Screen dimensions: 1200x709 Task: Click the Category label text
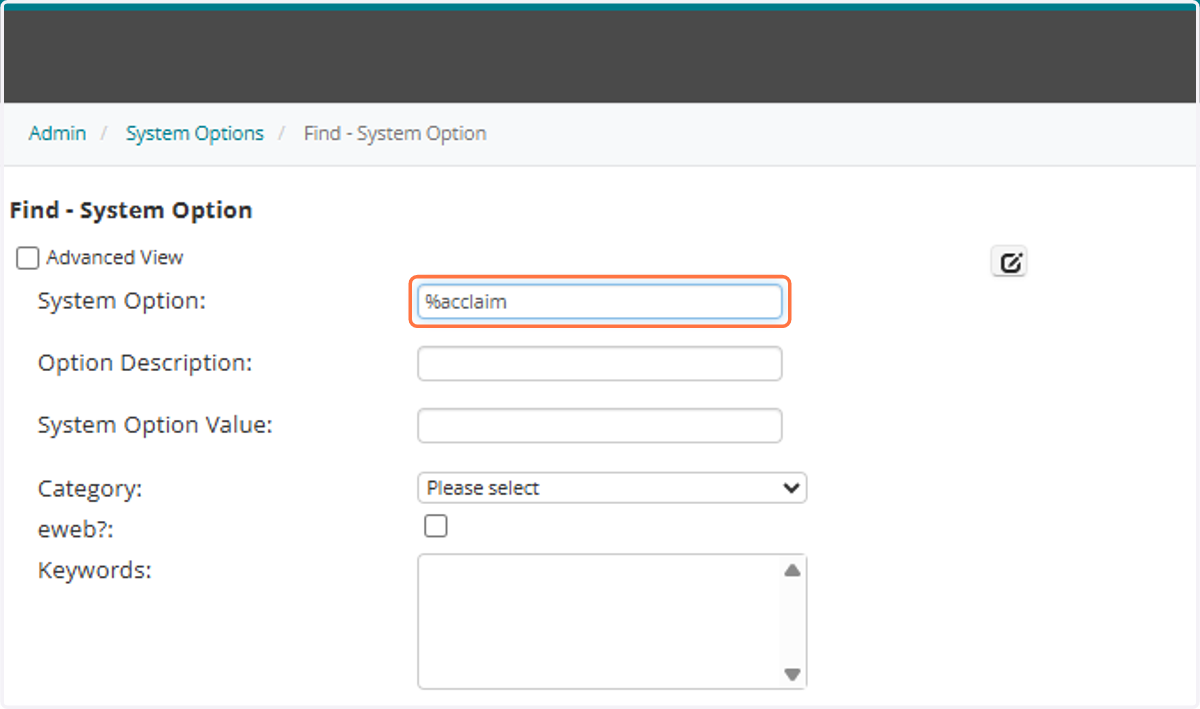[x=90, y=489]
